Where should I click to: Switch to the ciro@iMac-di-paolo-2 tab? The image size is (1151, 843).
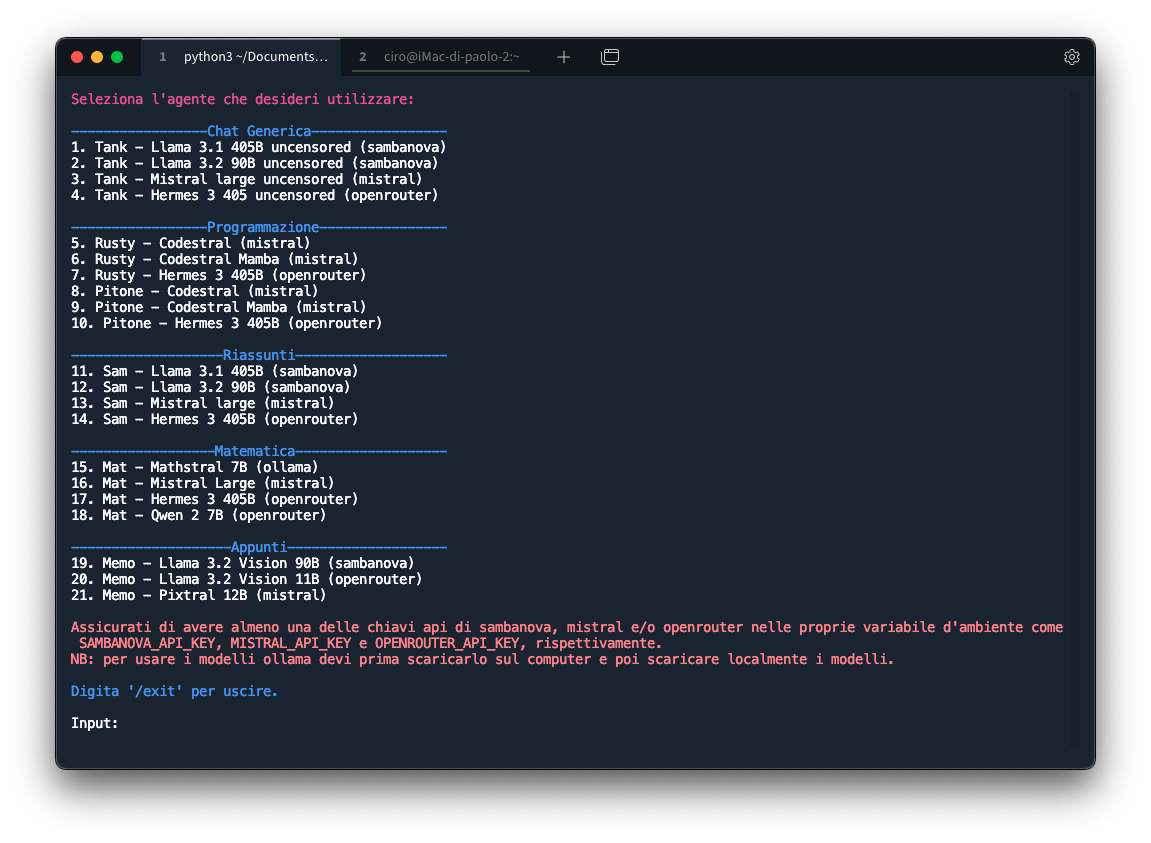(x=441, y=57)
